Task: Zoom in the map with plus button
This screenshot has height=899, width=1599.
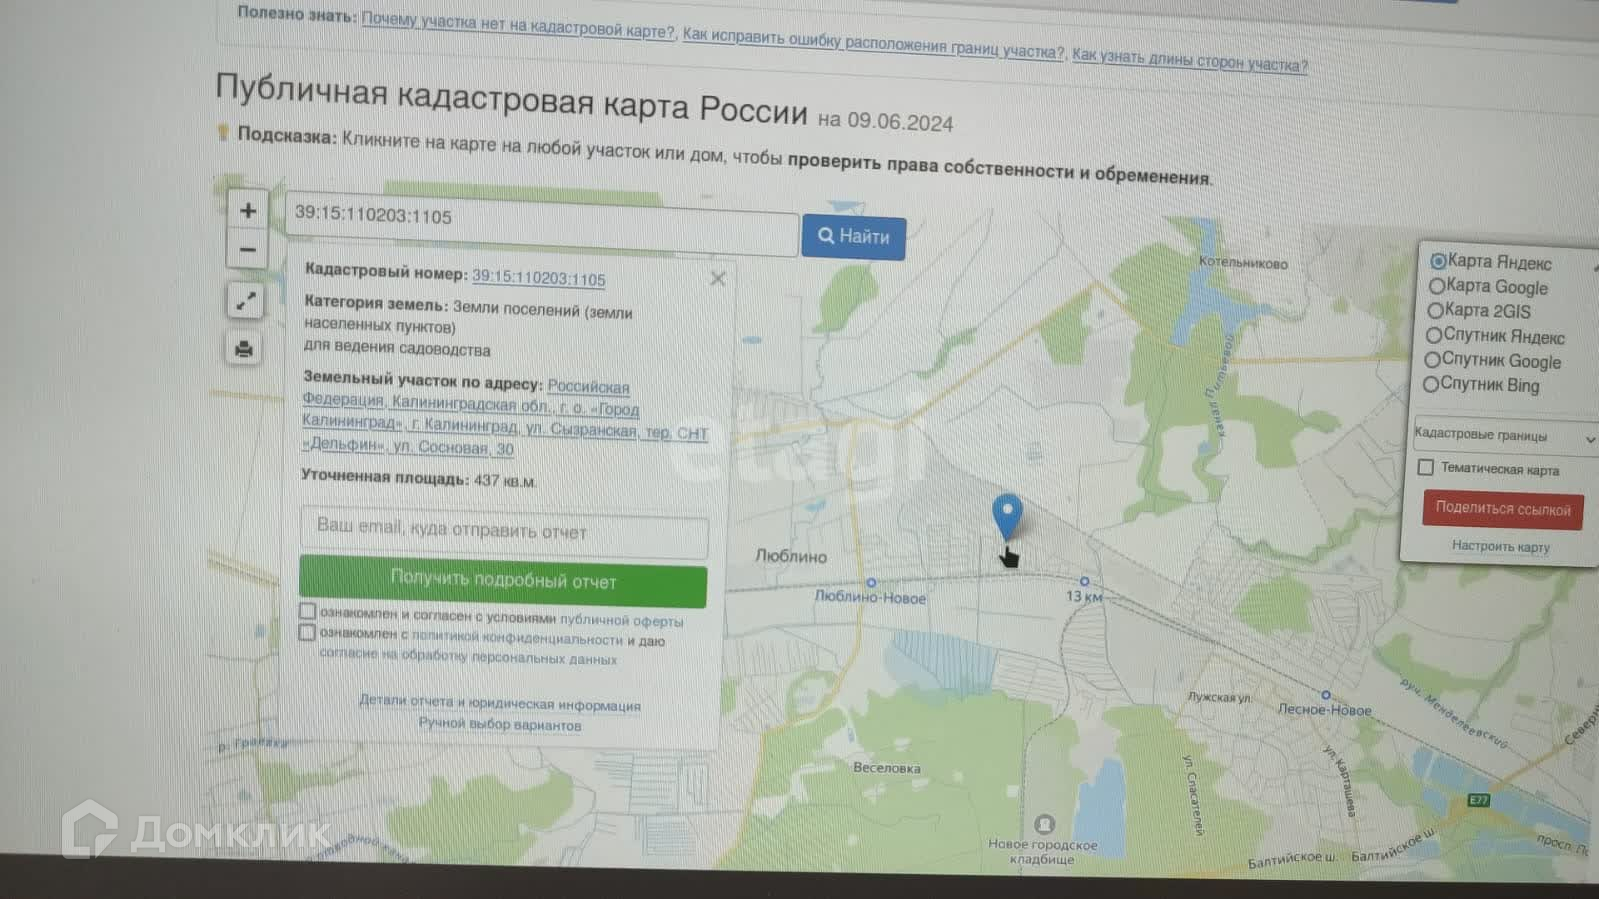Action: [248, 211]
